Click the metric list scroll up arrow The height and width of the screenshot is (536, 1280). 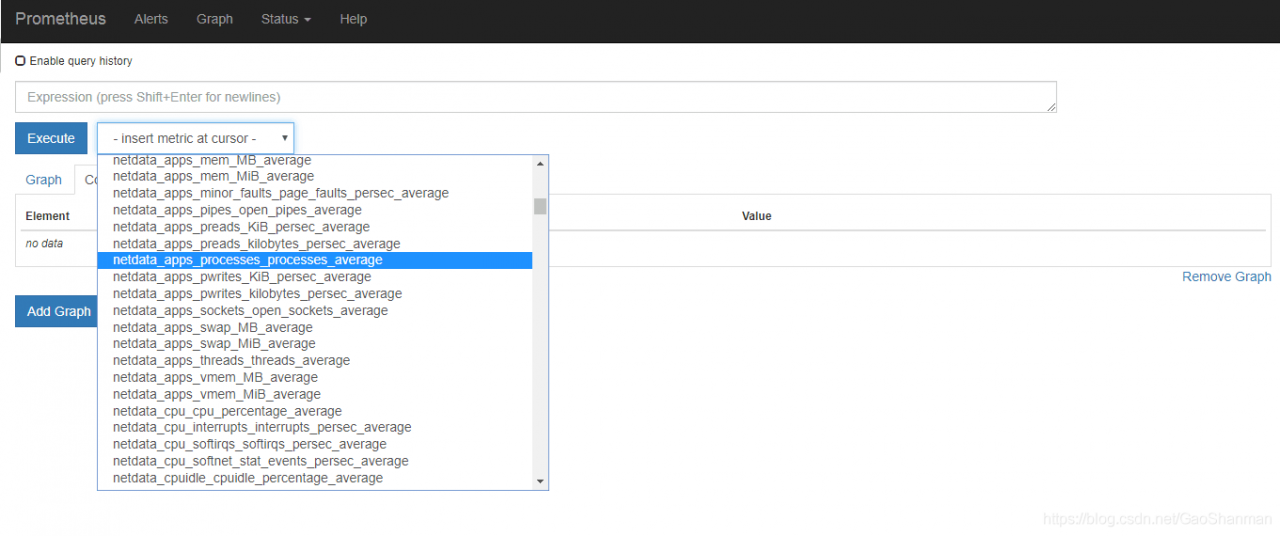540,163
